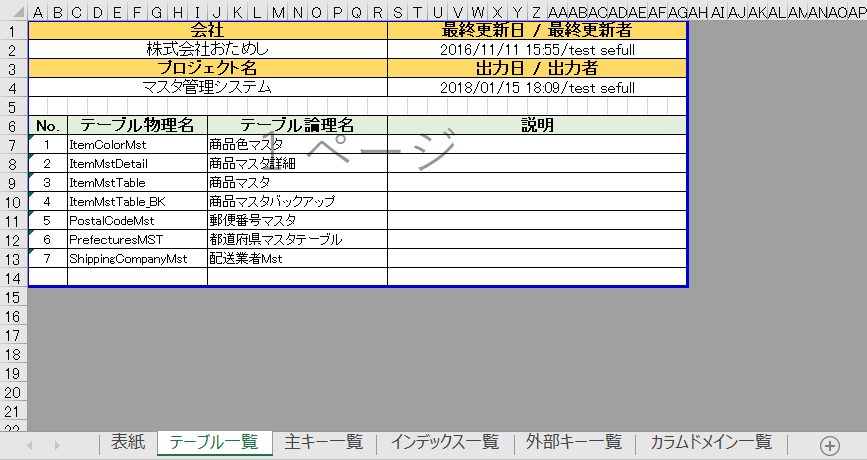The height and width of the screenshot is (460, 867).
Task: Click the ShippingCompanyMst cell
Action: point(137,258)
